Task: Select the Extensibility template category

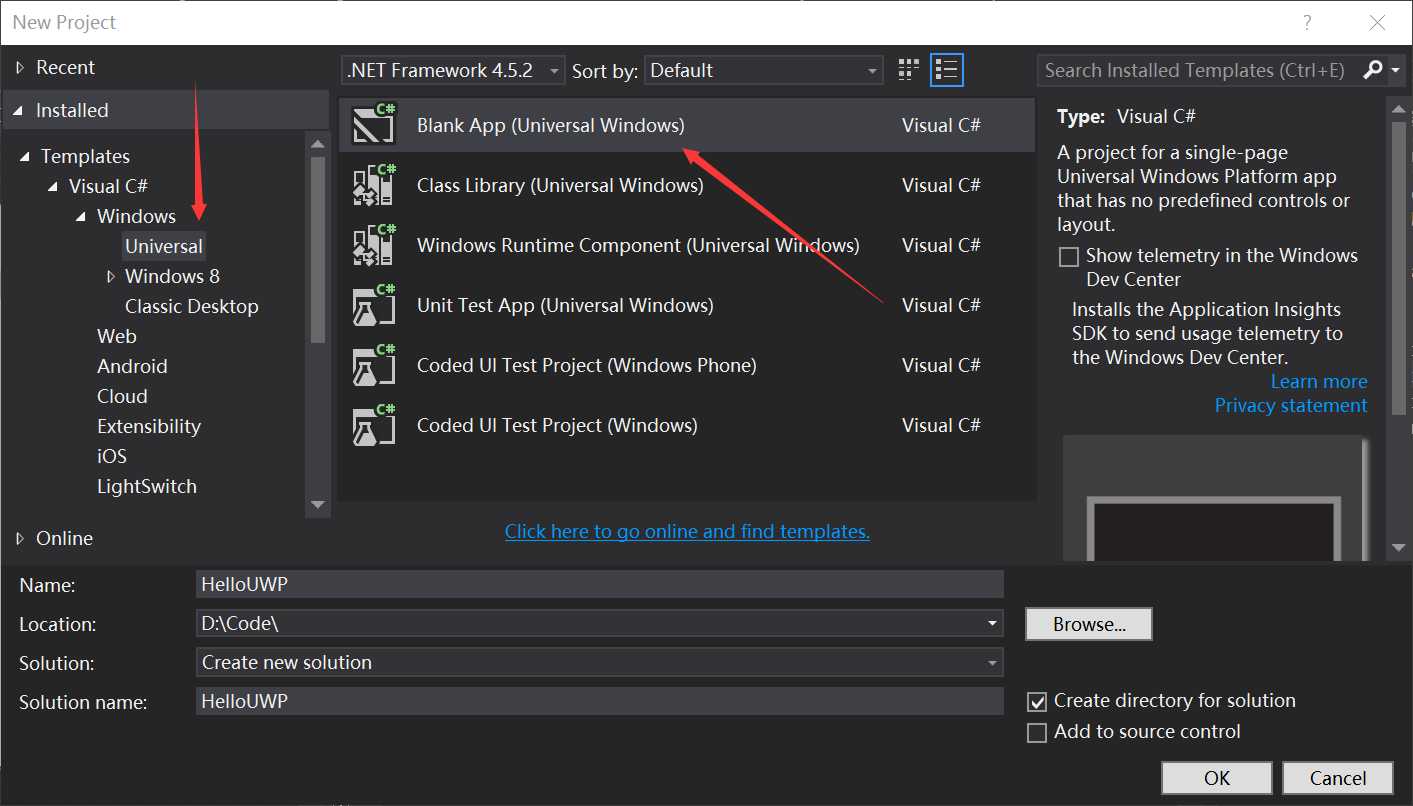Action: (x=149, y=426)
